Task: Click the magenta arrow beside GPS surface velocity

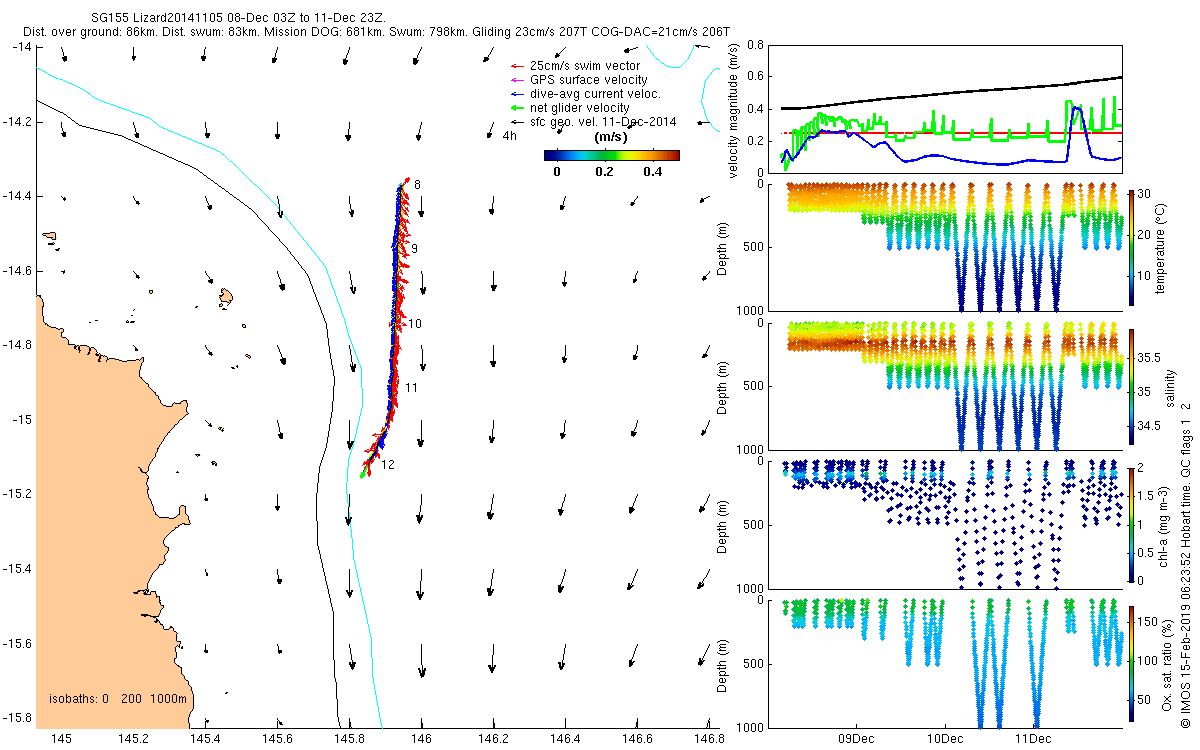Action: 517,80
